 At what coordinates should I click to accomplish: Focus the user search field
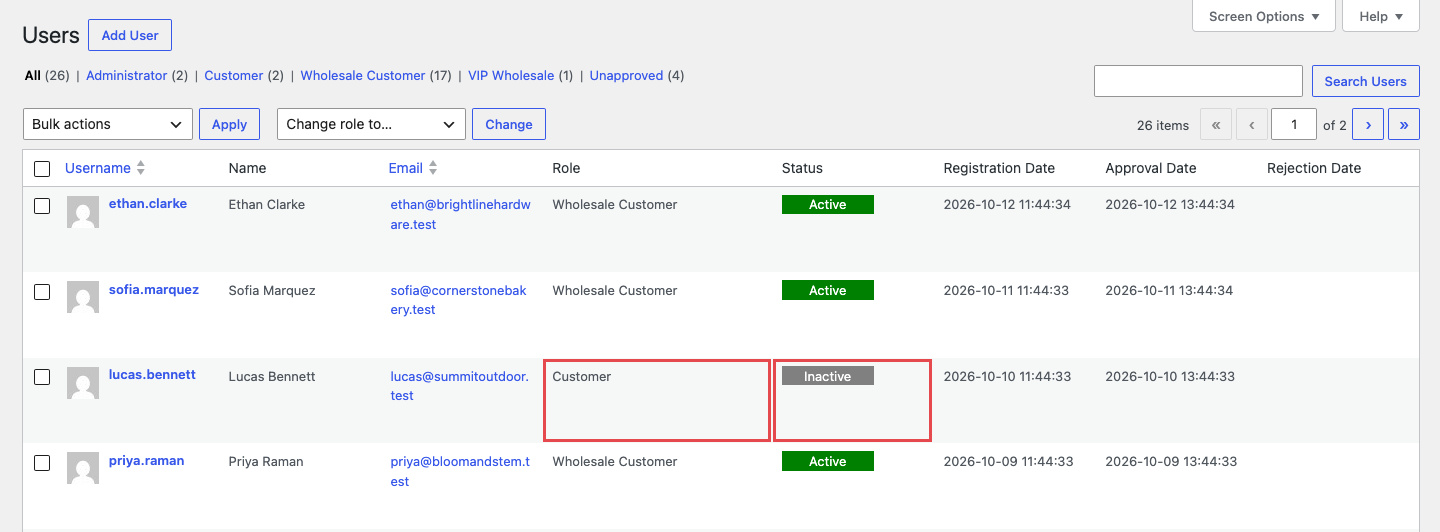(x=1198, y=81)
